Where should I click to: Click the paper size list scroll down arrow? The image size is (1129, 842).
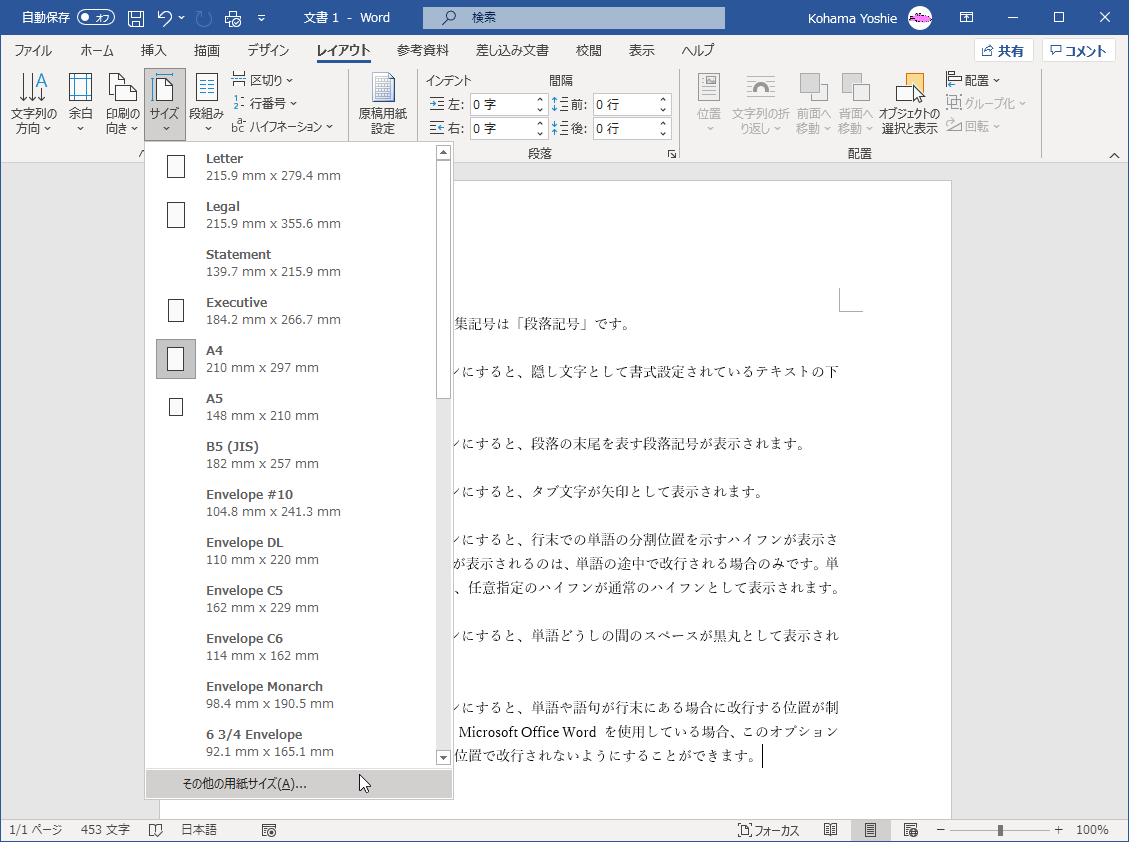(444, 757)
